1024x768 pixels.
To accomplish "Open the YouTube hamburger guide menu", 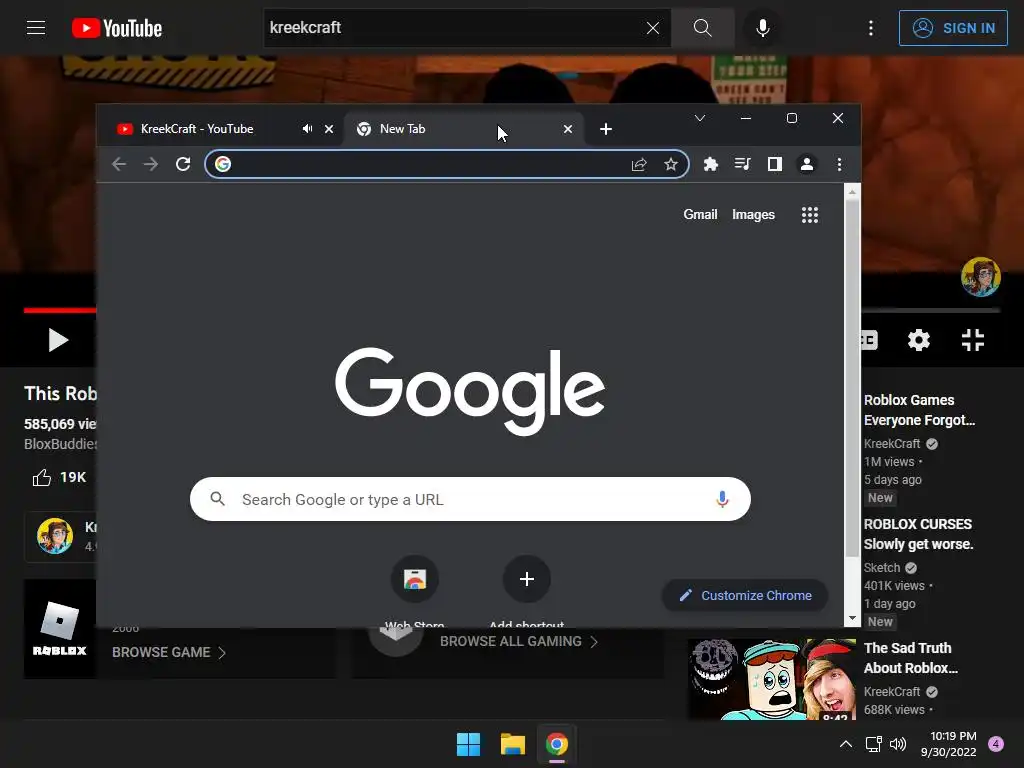I will point(36,28).
